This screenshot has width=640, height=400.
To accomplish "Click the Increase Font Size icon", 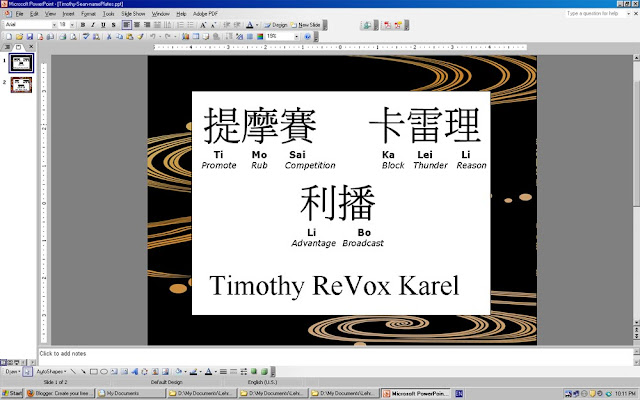I will point(202,25).
